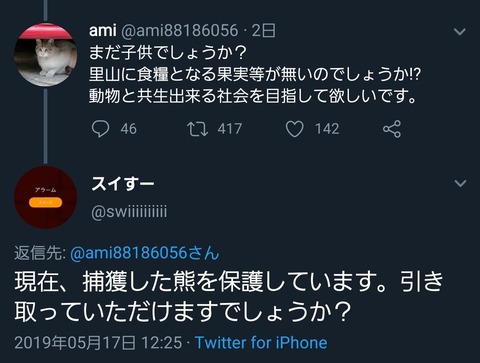Click the display name スイすー
The height and width of the screenshot is (363, 480).
(x=123, y=183)
